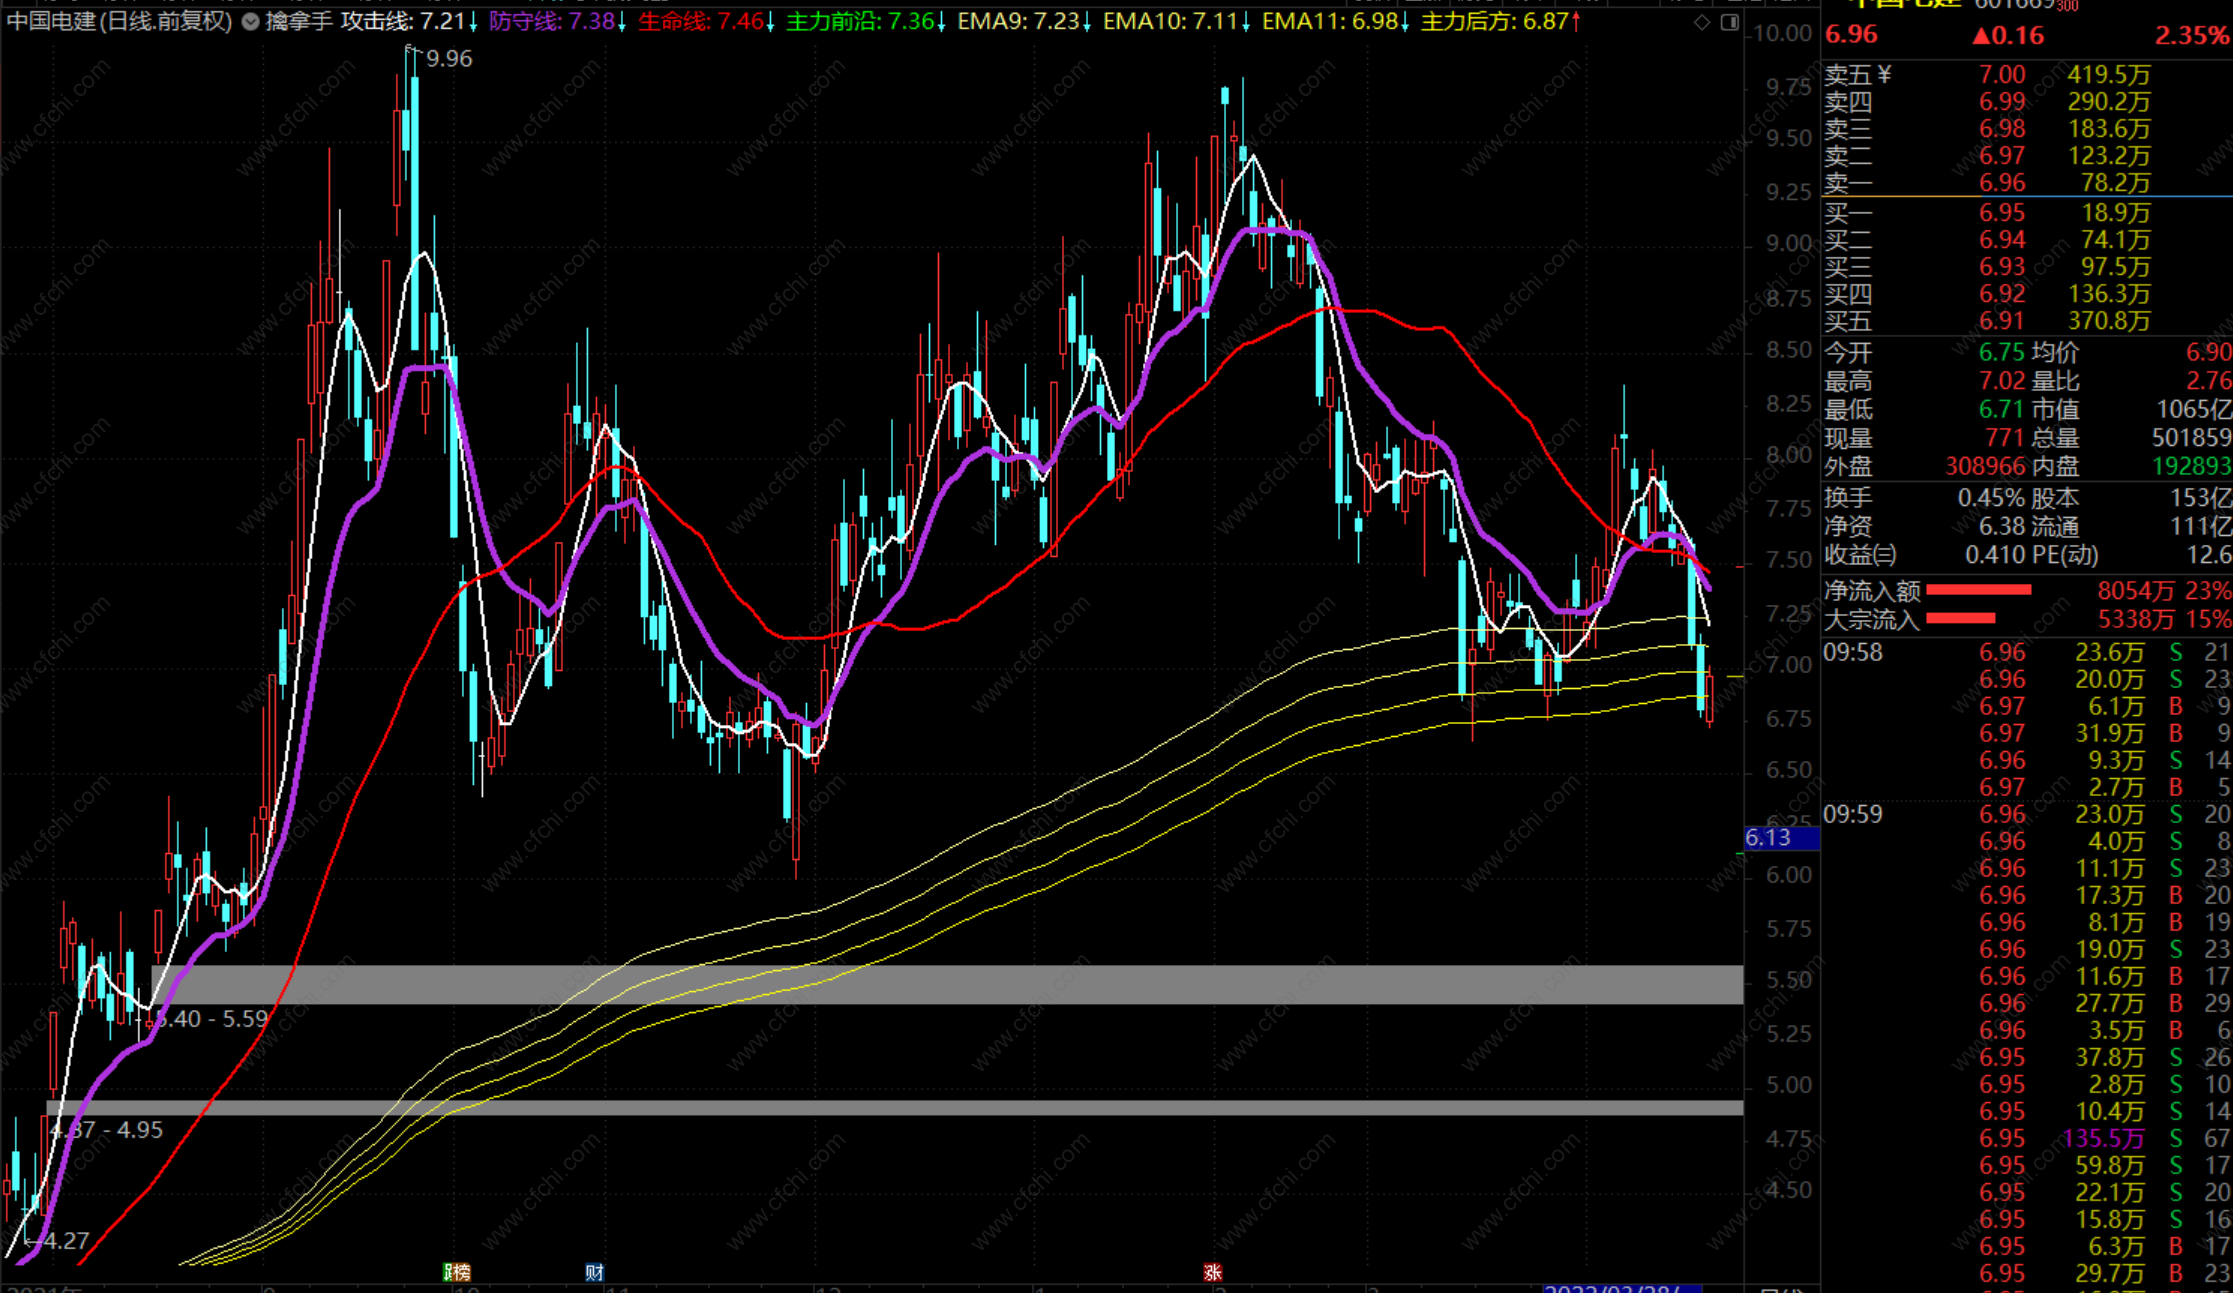Click the 中国电建 (日线.前复权) chart title
This screenshot has height=1293, width=2233.
119,21
